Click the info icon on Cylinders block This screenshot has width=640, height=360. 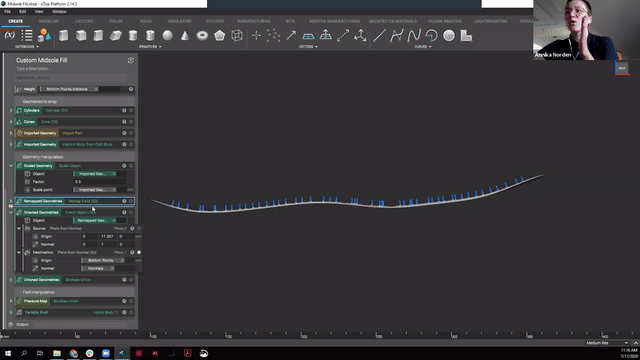pos(124,110)
